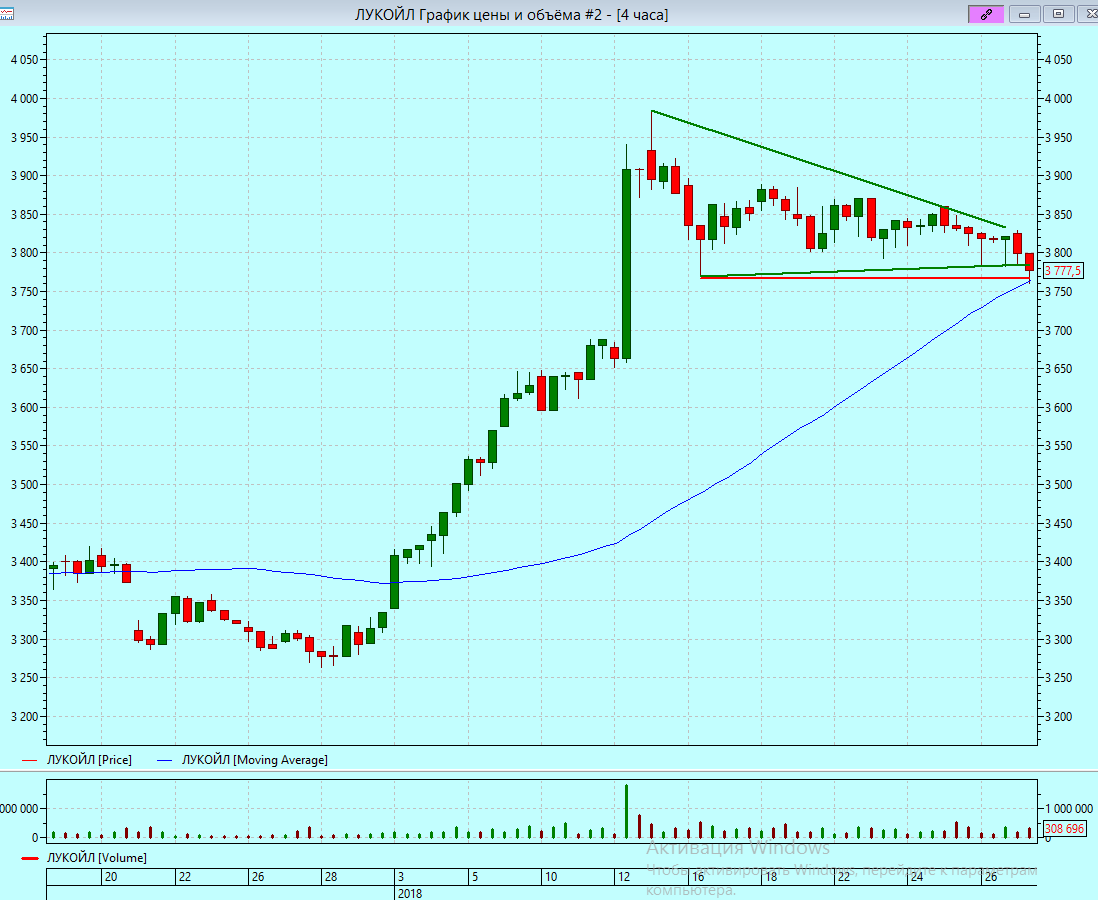Click the pink link anchor icon in title bar

coord(986,14)
